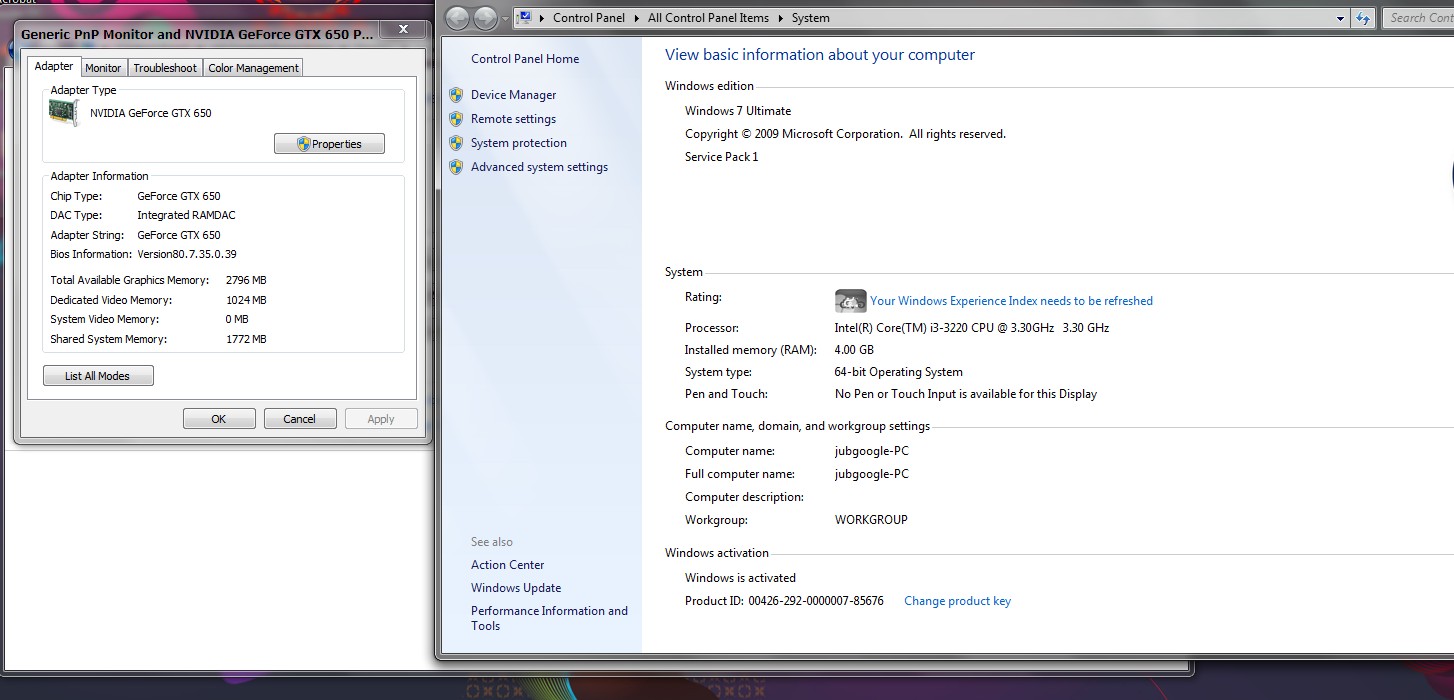Confirm the dialog with OK
The height and width of the screenshot is (700, 1454).
(219, 419)
